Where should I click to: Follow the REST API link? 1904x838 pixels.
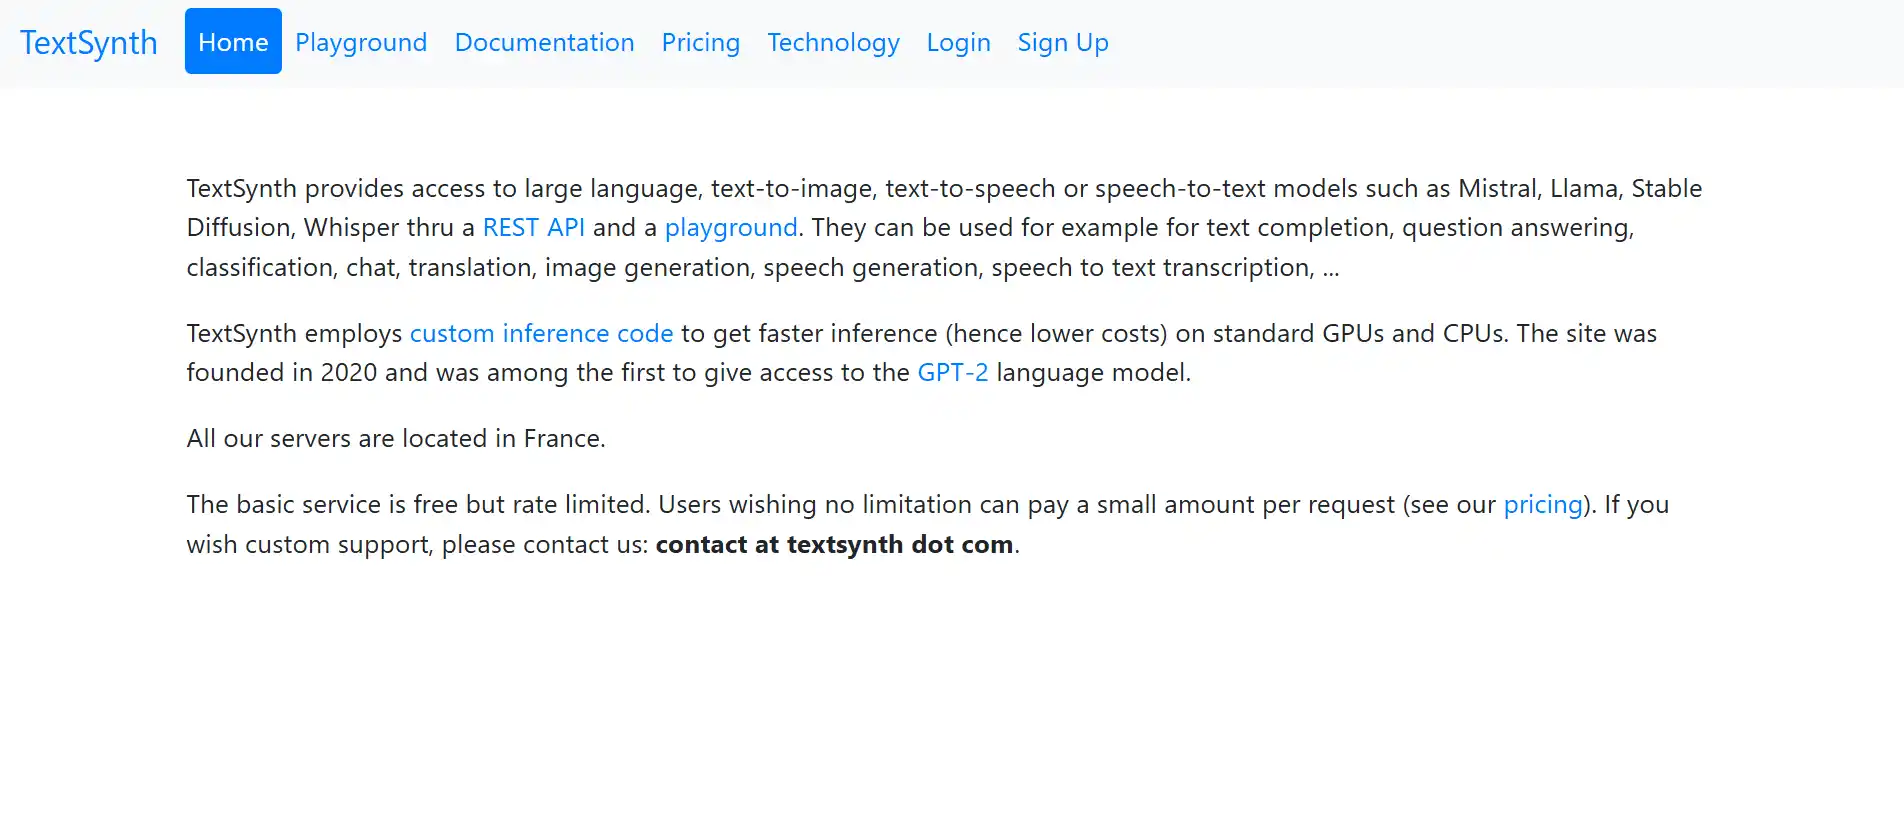(534, 228)
